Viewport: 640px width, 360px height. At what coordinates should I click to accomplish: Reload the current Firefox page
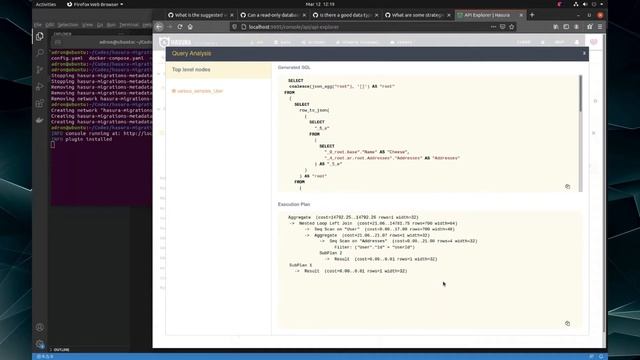click(180, 27)
